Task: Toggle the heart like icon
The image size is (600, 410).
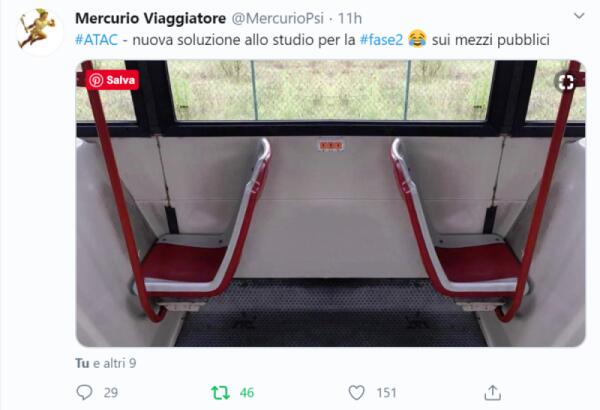Action: click(x=356, y=392)
